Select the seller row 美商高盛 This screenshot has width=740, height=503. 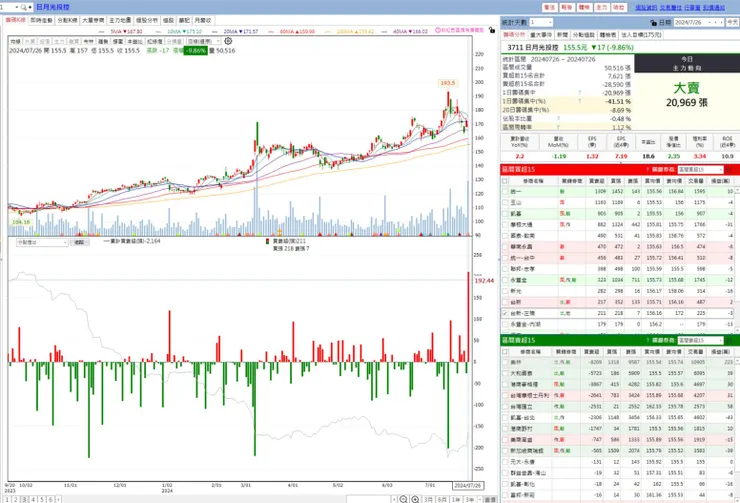(x=617, y=439)
